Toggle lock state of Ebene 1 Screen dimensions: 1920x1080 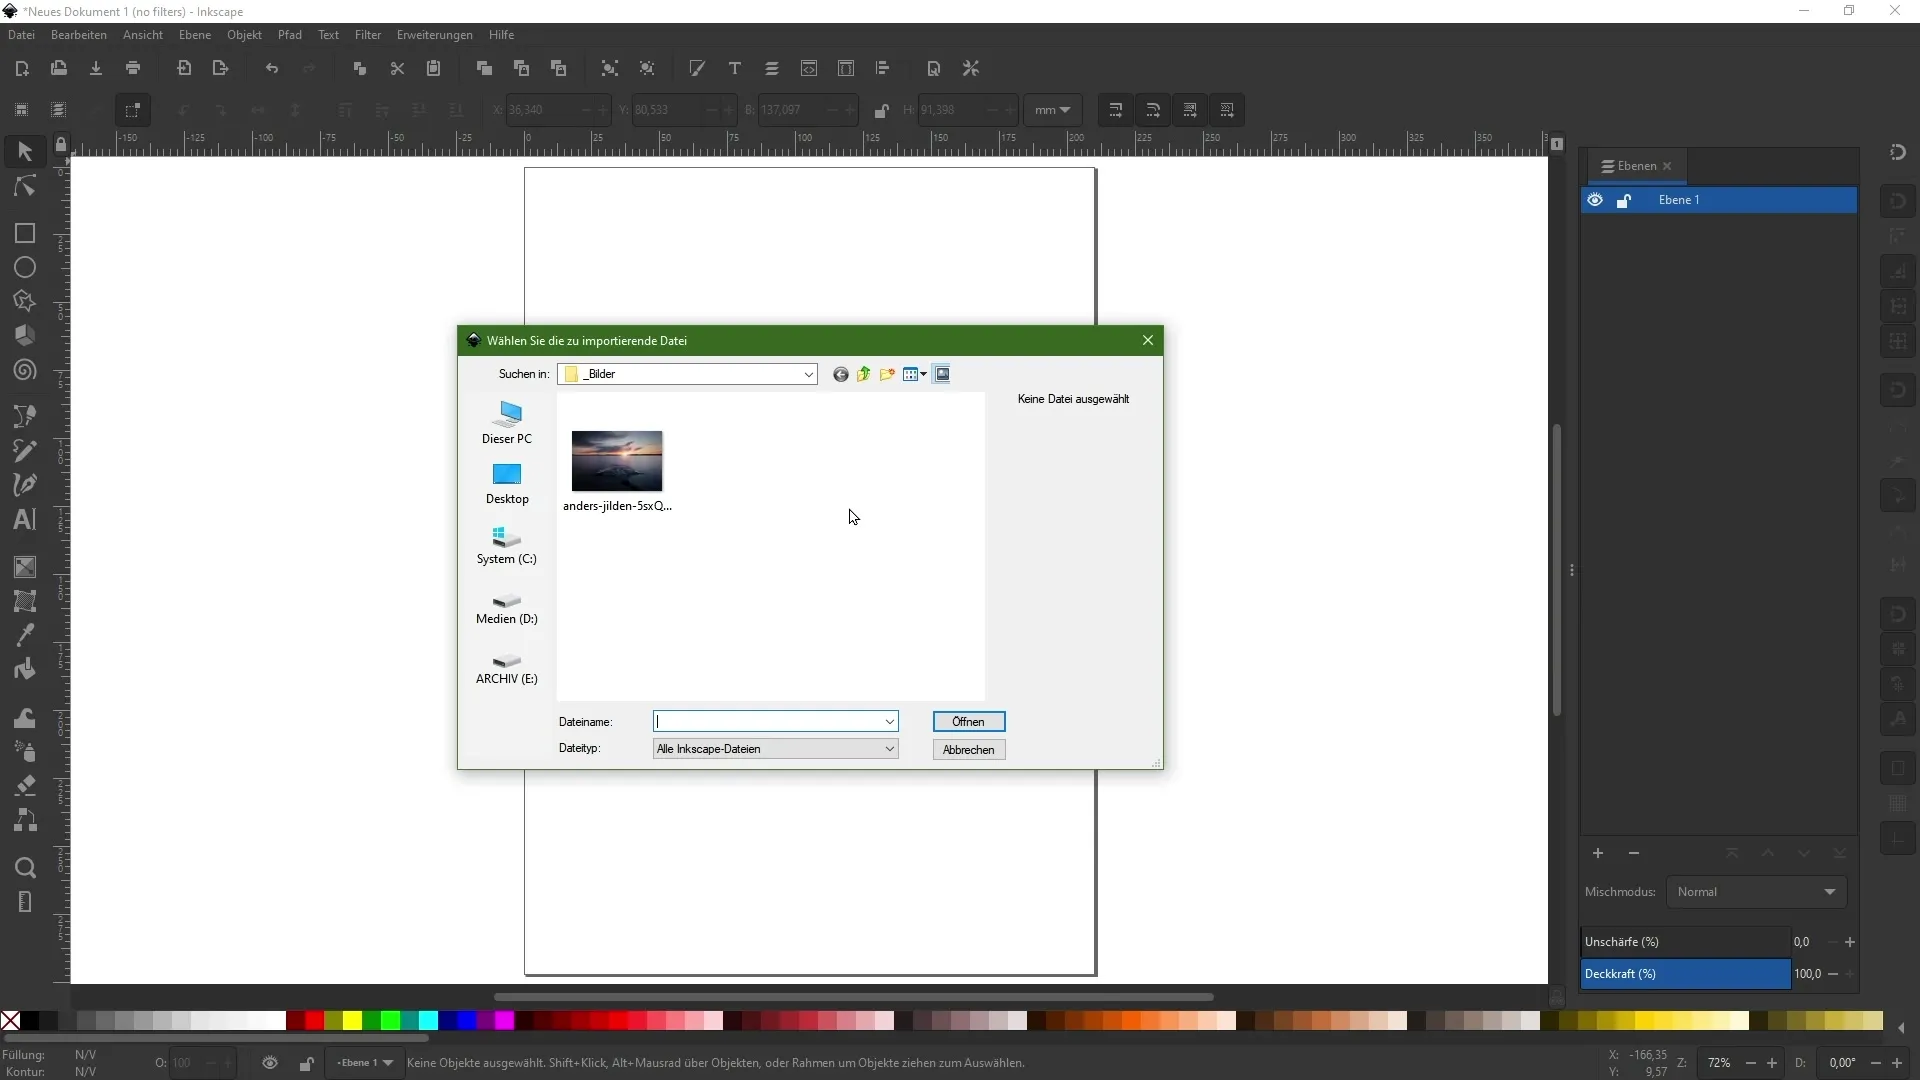(1625, 199)
